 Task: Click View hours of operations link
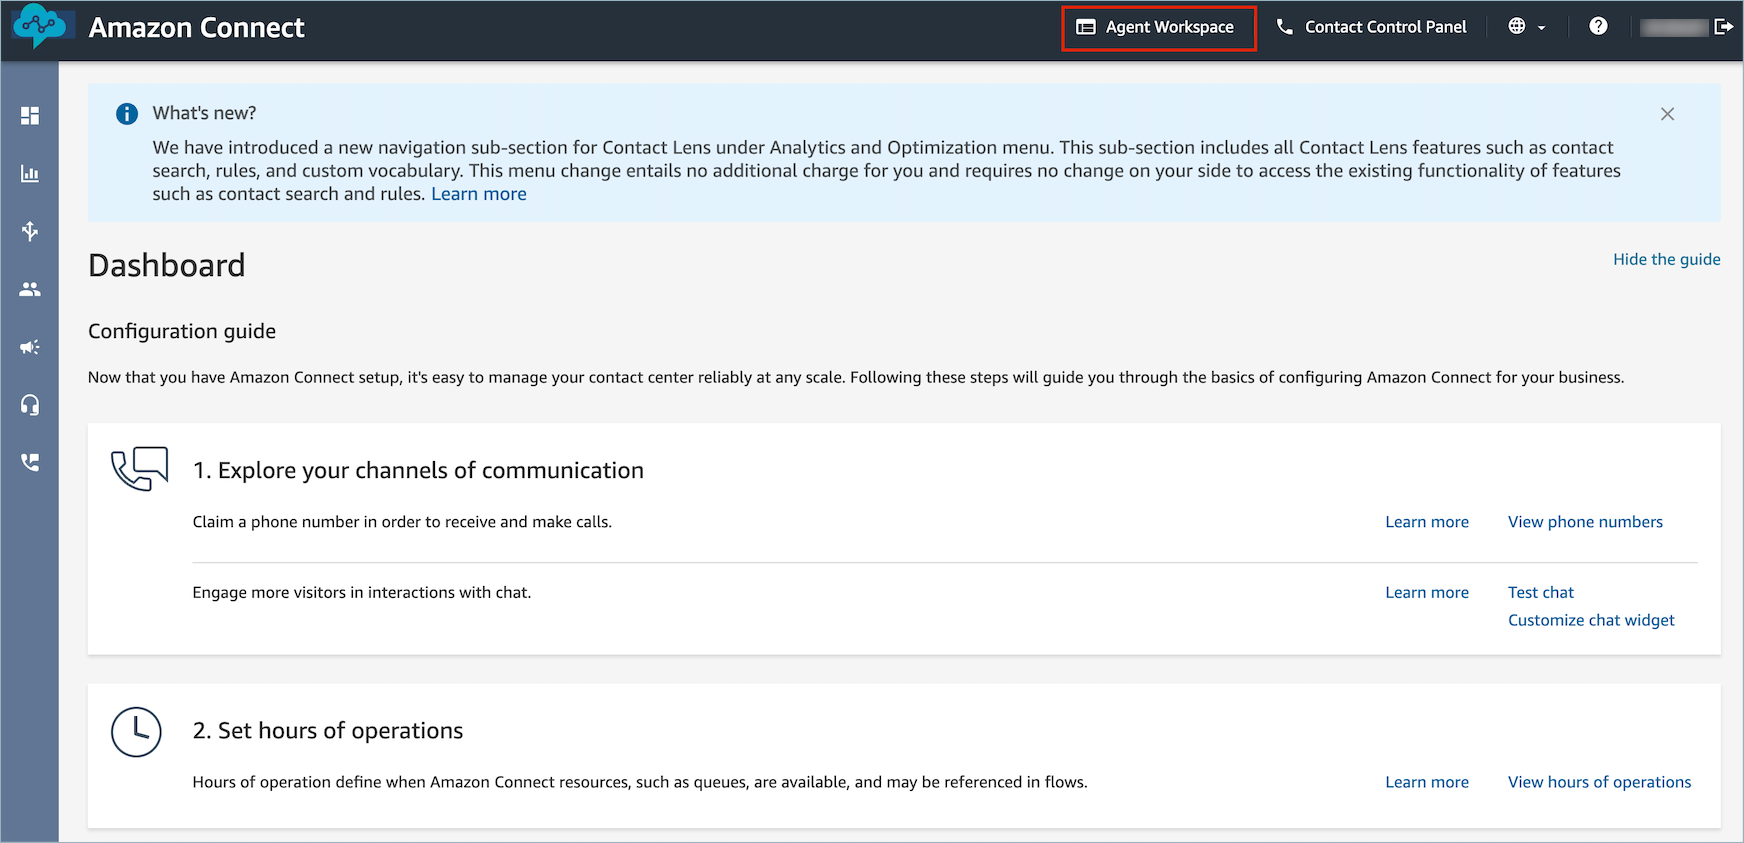coord(1599,782)
